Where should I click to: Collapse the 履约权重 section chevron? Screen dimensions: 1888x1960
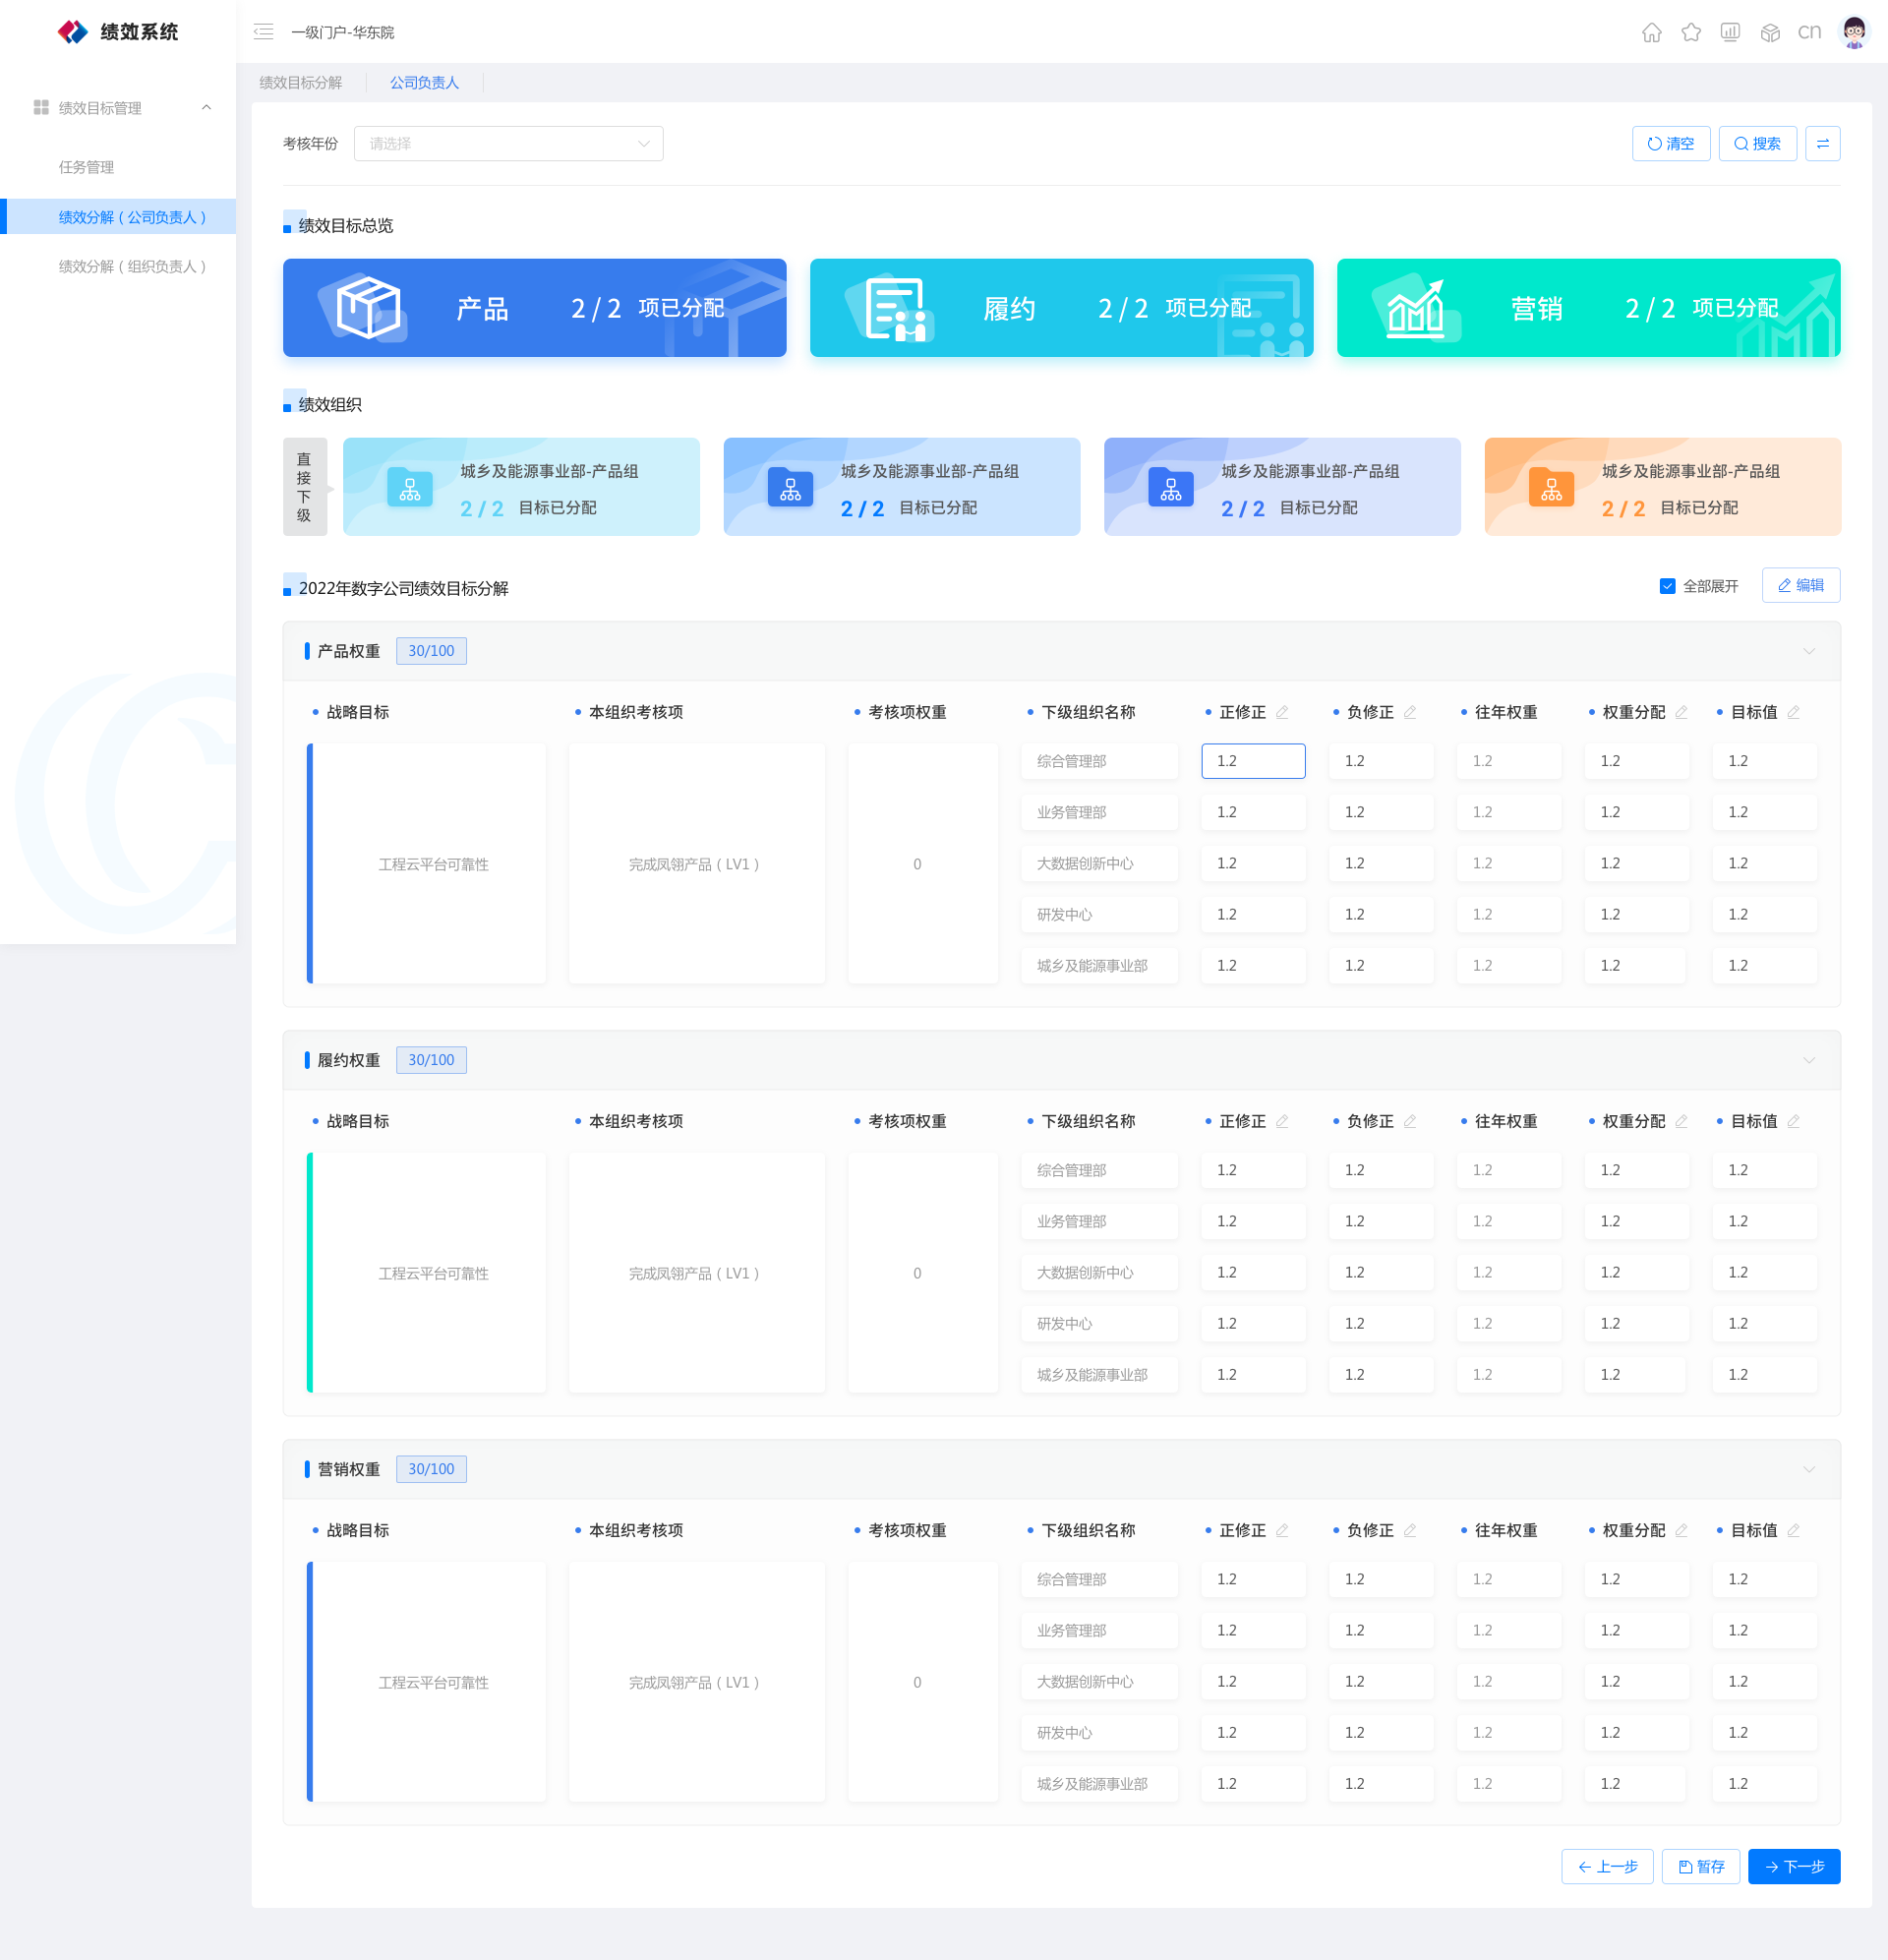1808,1060
